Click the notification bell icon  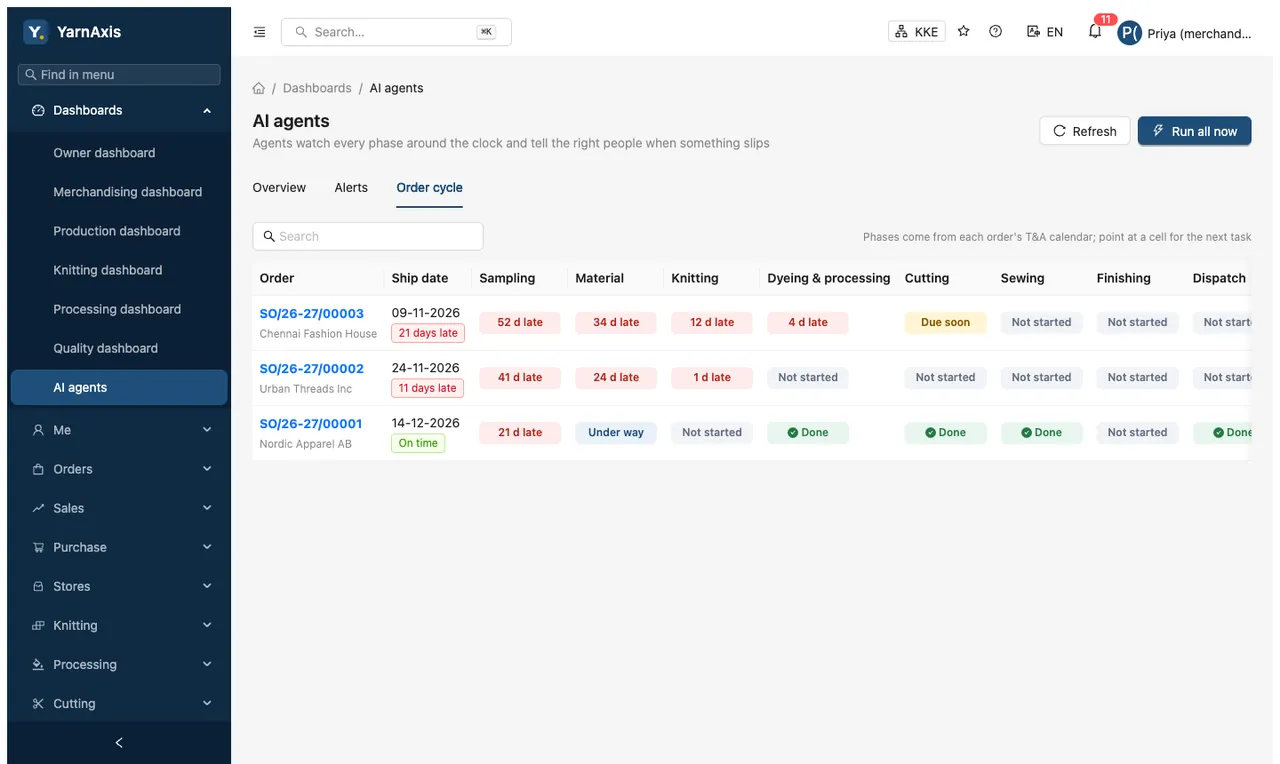coord(1095,32)
